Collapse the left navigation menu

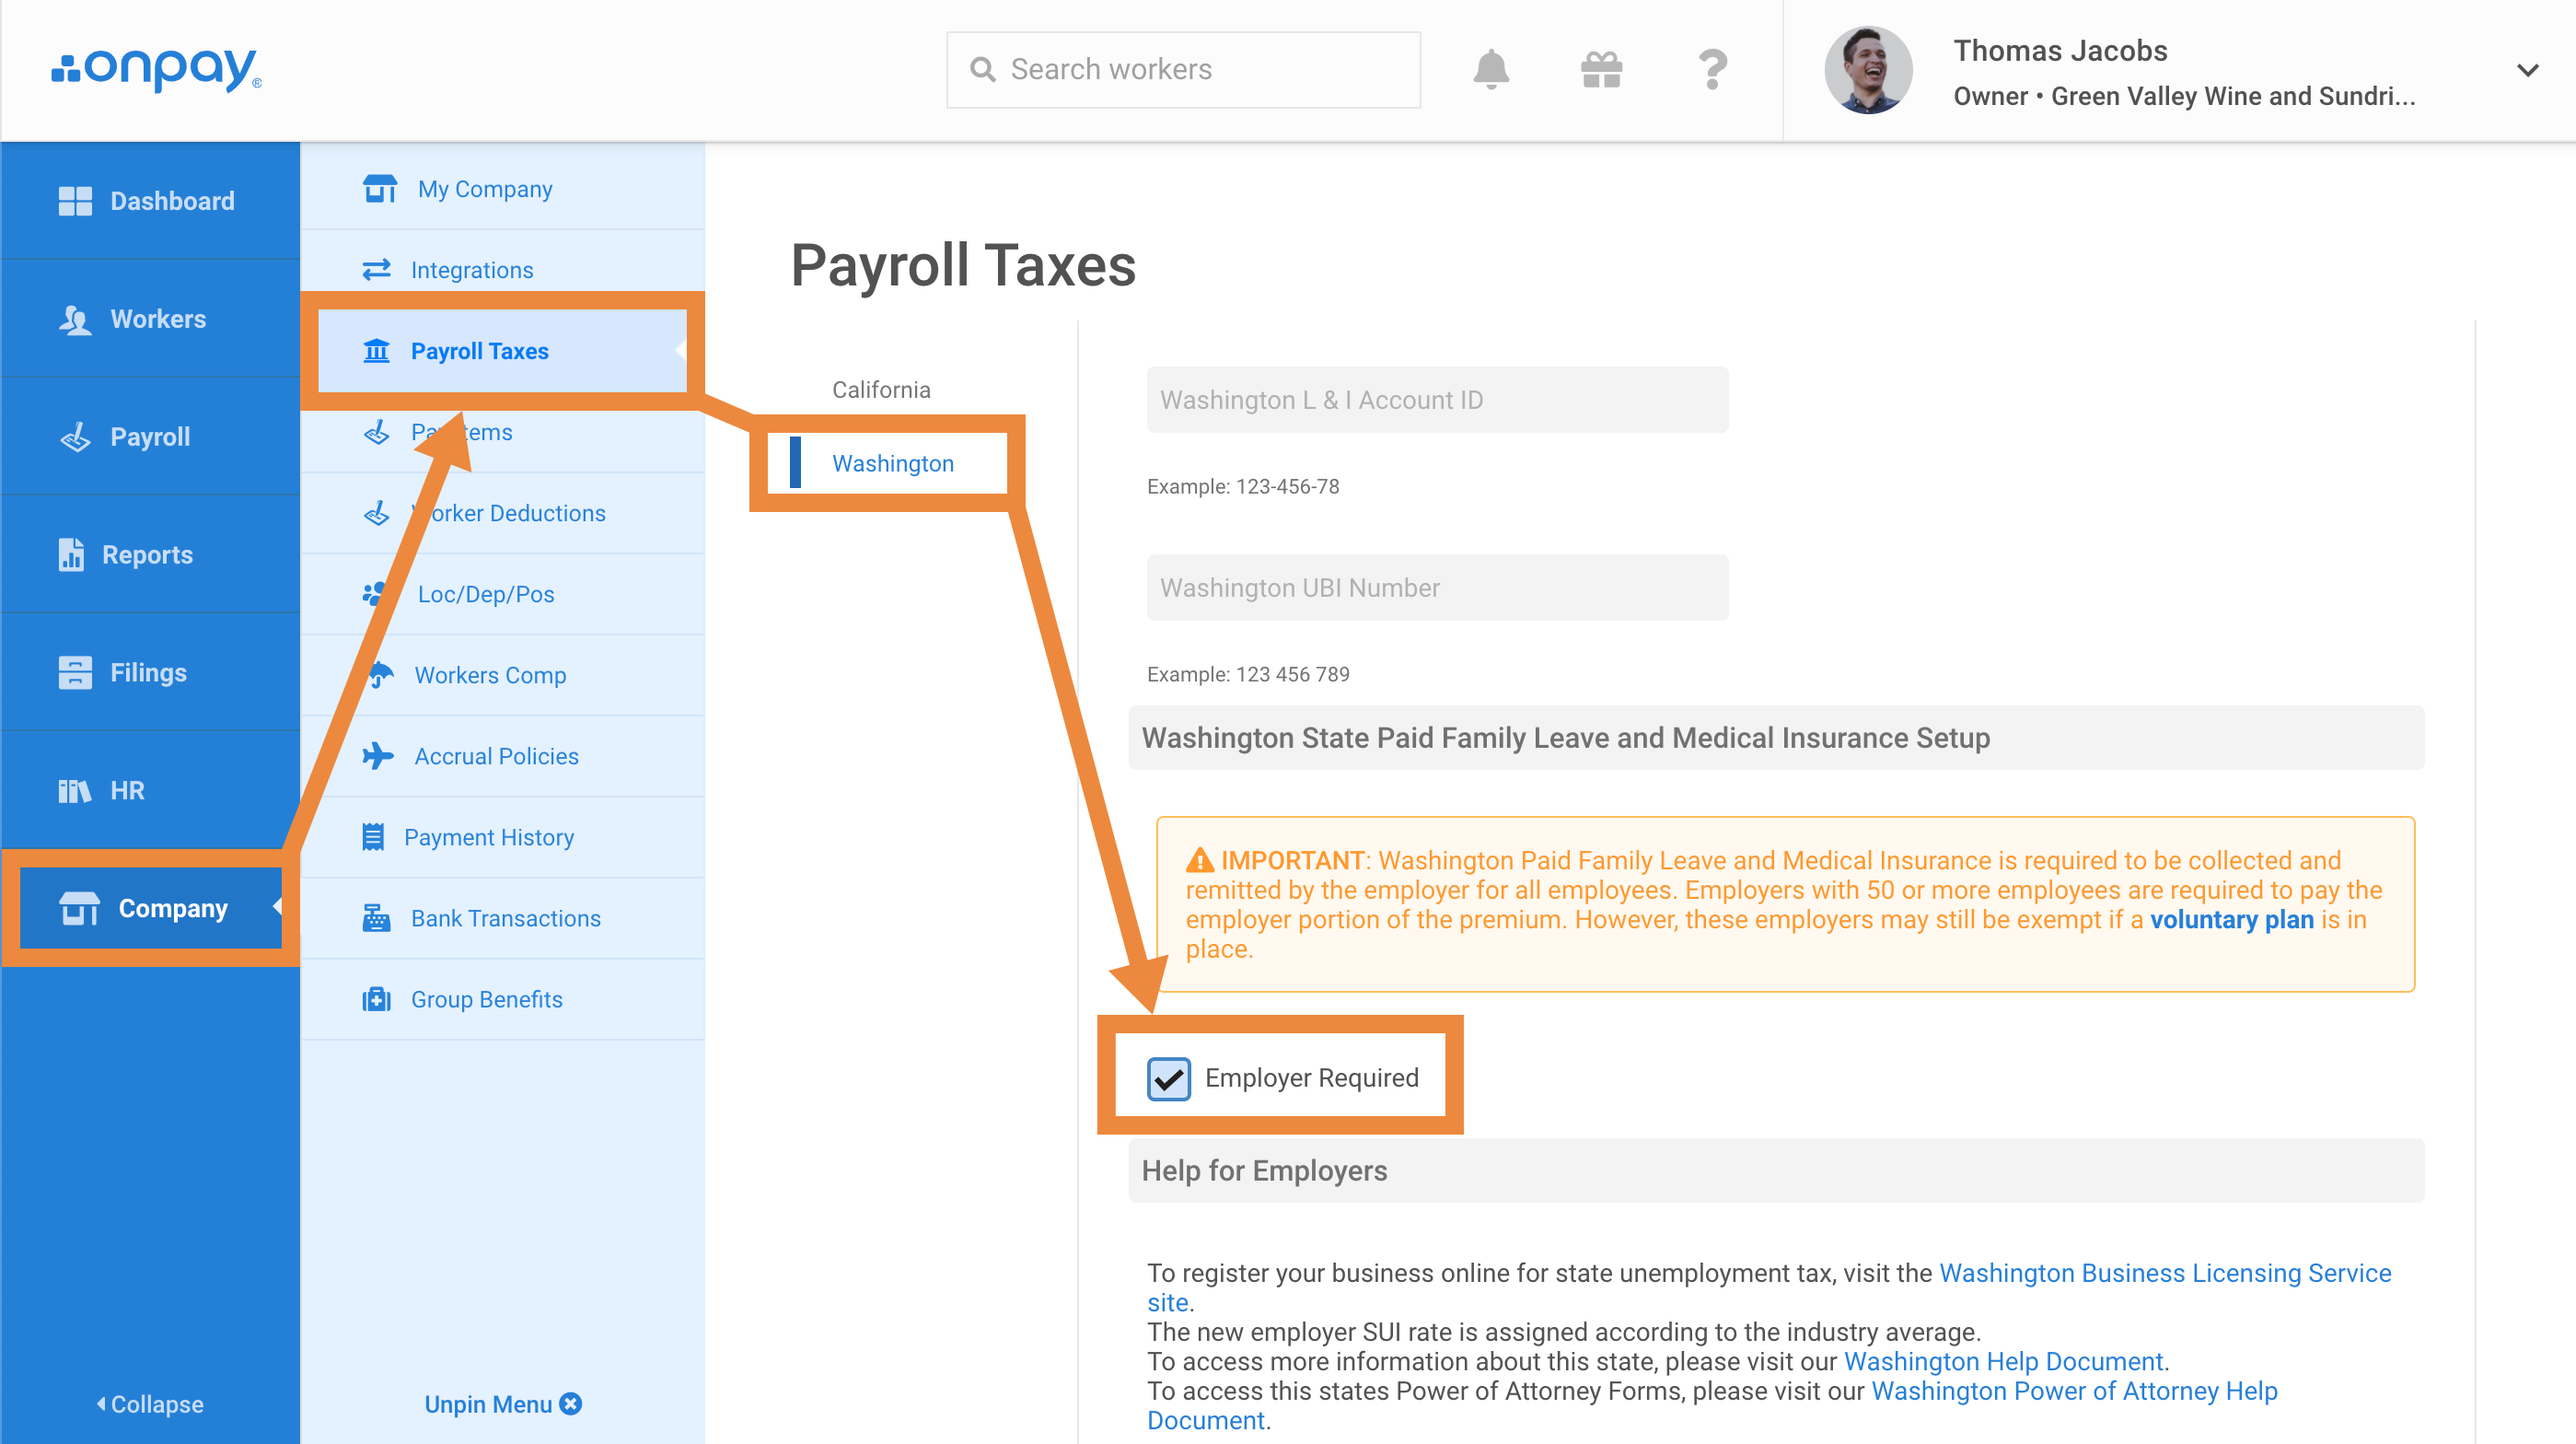[x=150, y=1403]
